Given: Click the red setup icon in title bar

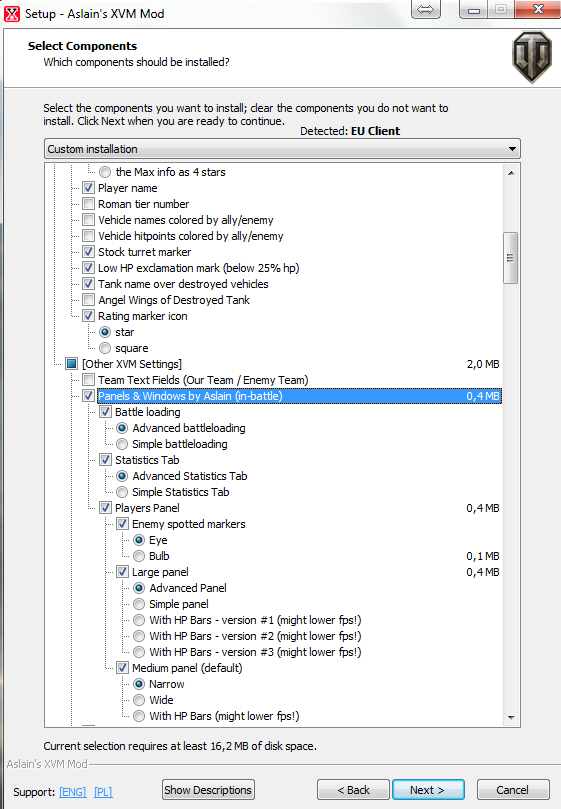Looking at the screenshot, I should coord(11,14).
